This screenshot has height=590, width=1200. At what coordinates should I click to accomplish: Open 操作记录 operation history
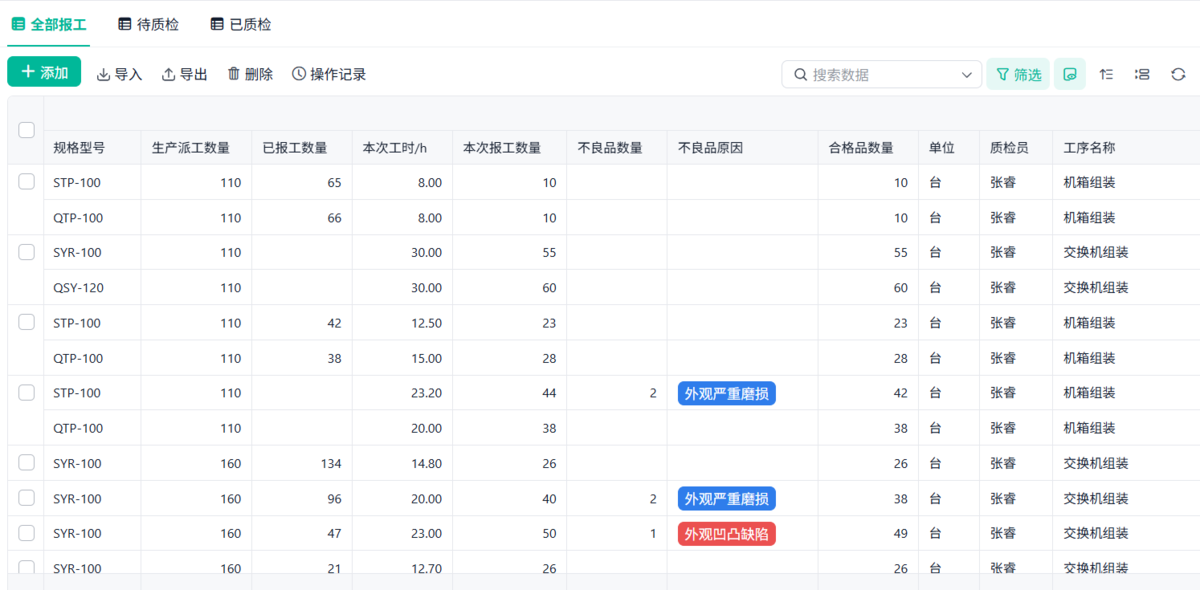coord(329,74)
